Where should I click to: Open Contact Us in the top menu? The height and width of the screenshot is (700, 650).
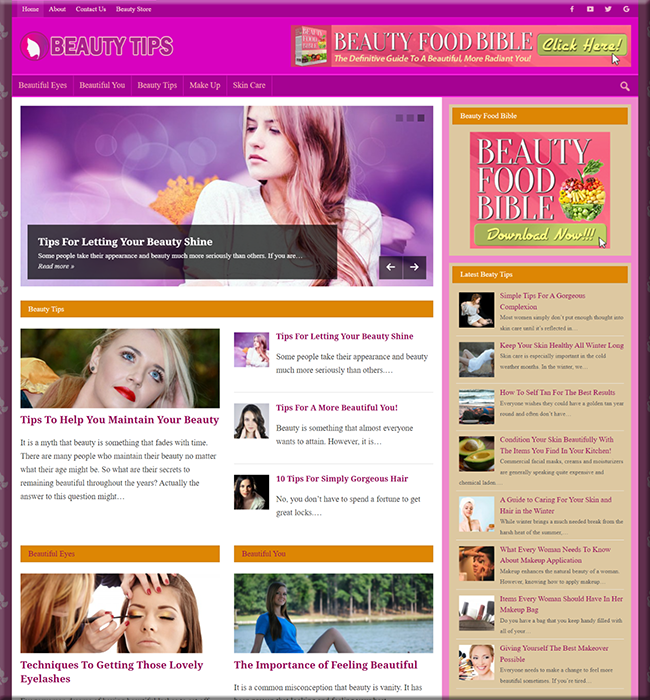pos(91,9)
